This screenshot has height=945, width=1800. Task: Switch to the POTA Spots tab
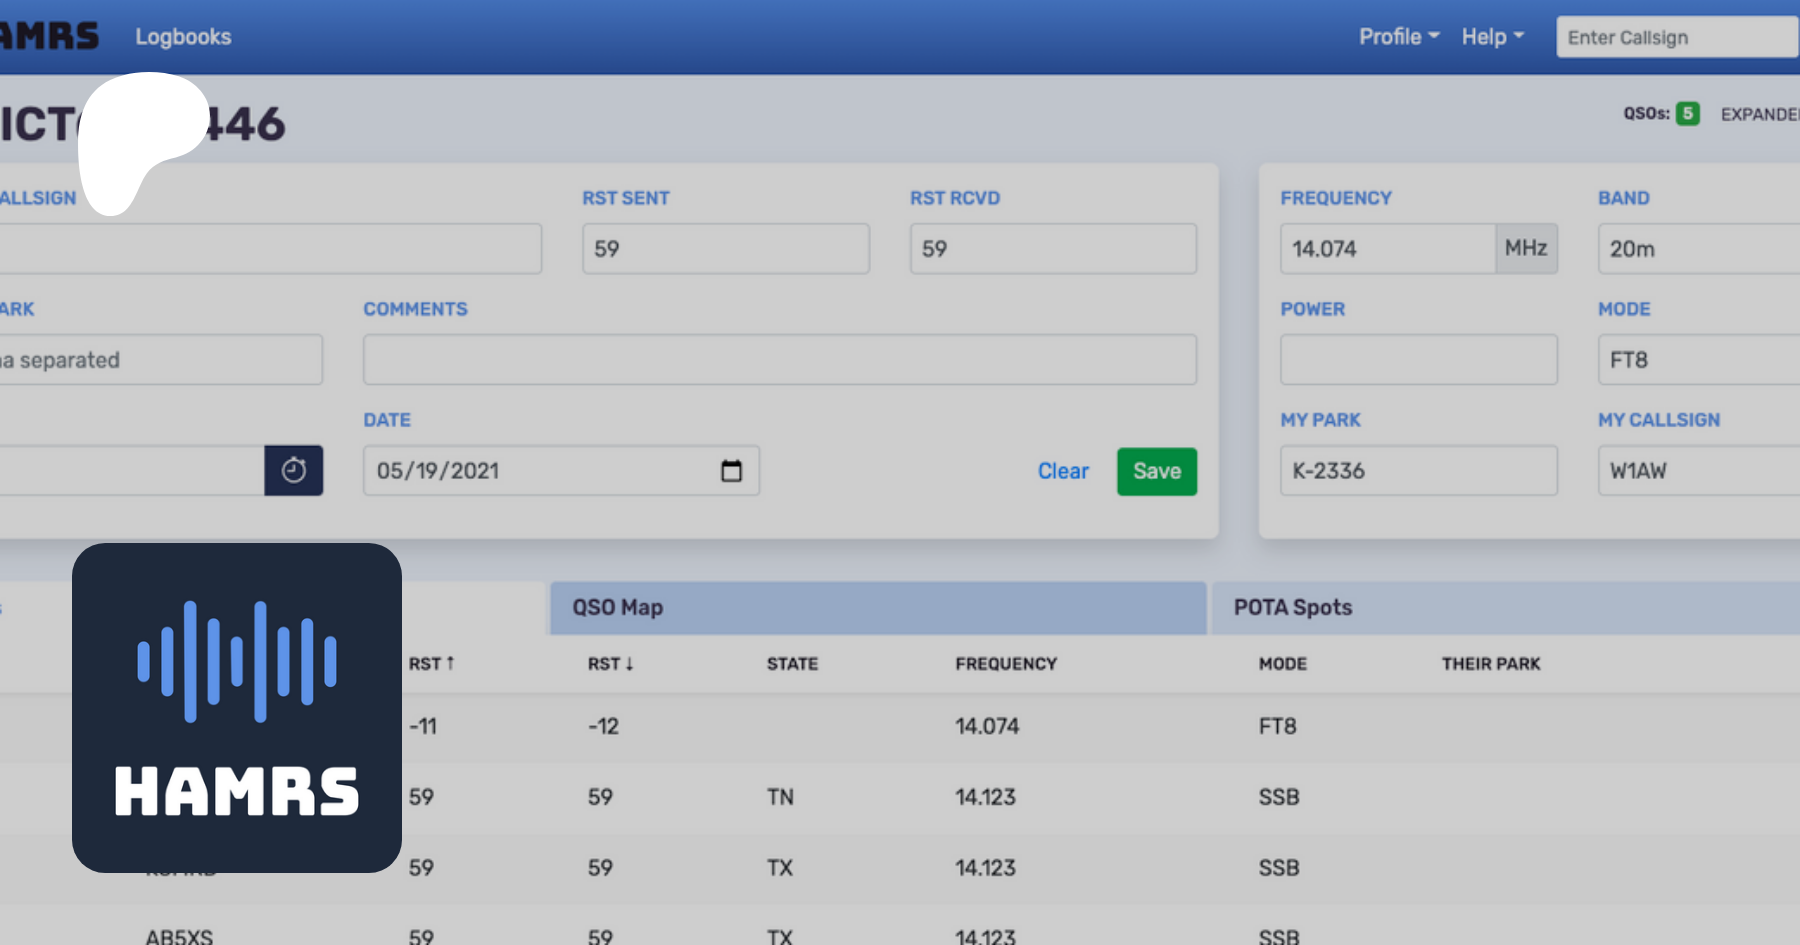[1500, 608]
